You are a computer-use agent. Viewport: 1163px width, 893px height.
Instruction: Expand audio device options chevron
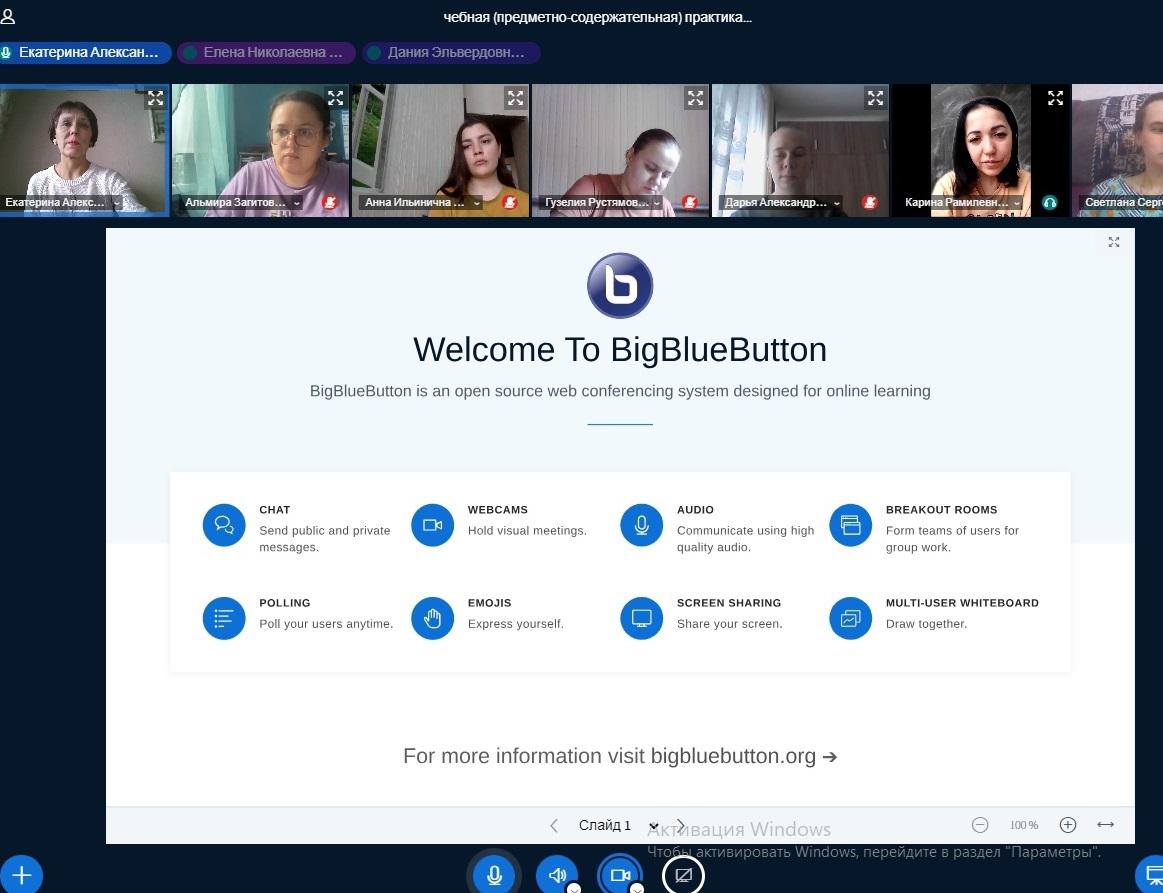pyautogui.click(x=574, y=888)
